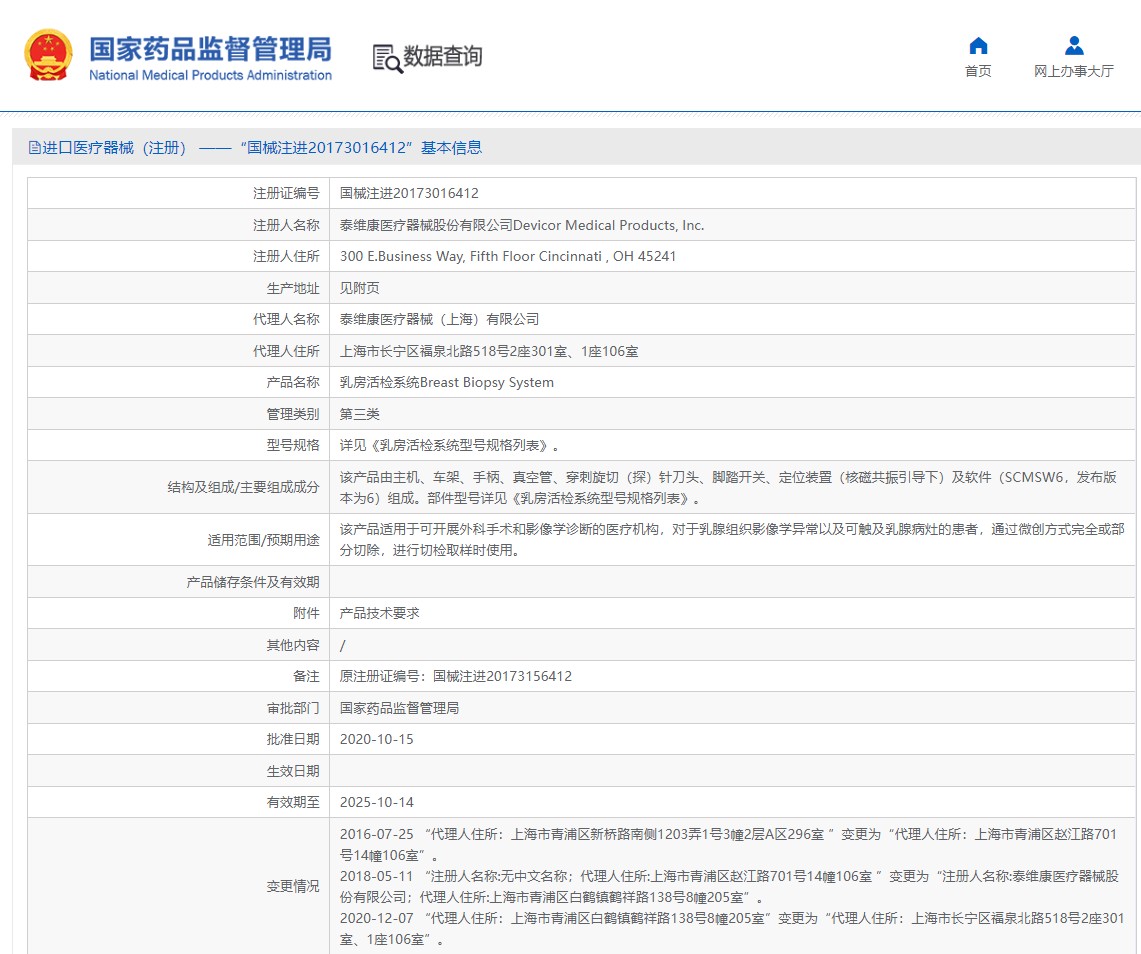
Task: Click the 附件 label
Action: pyautogui.click(x=306, y=613)
